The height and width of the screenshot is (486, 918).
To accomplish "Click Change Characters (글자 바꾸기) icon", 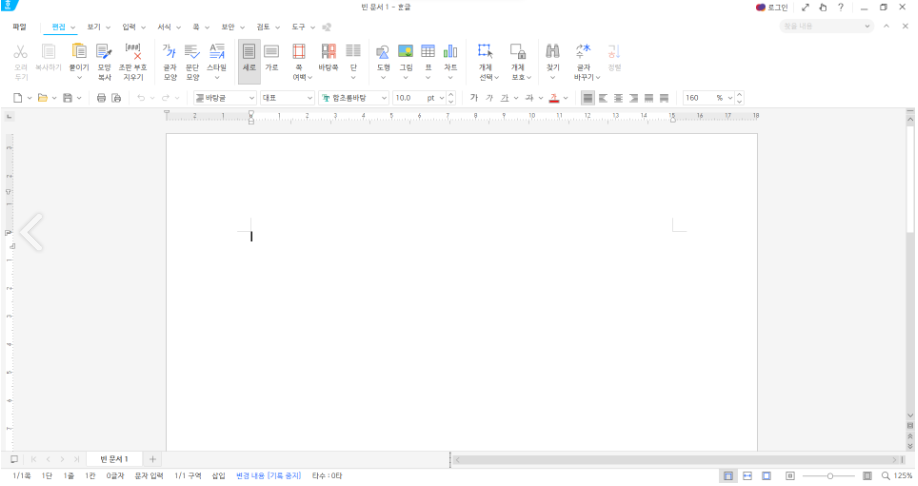I will (x=583, y=52).
